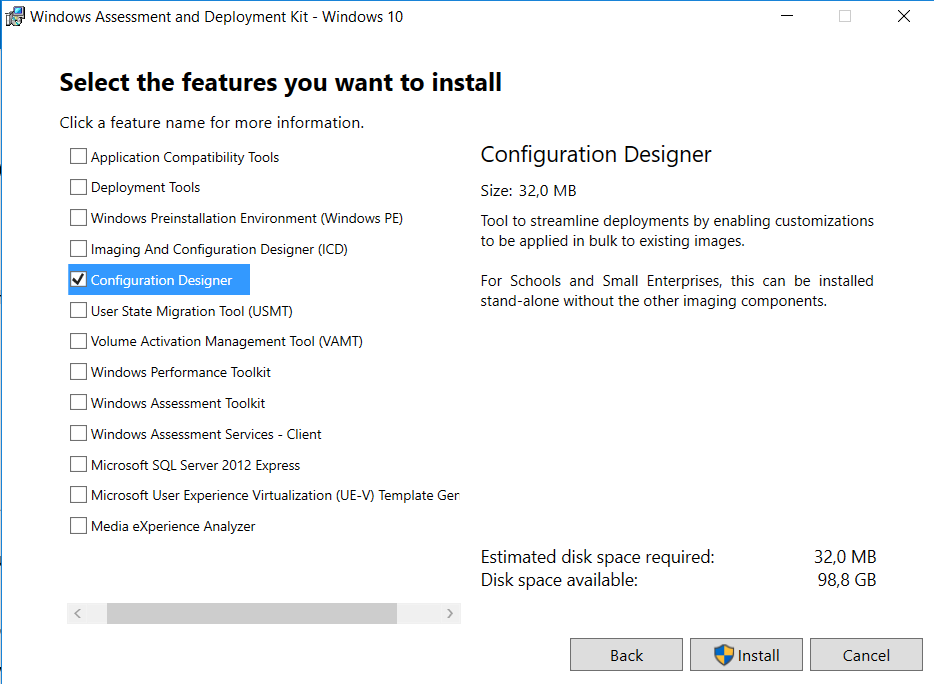Click Install to begin installation
This screenshot has width=934, height=684.
point(746,655)
